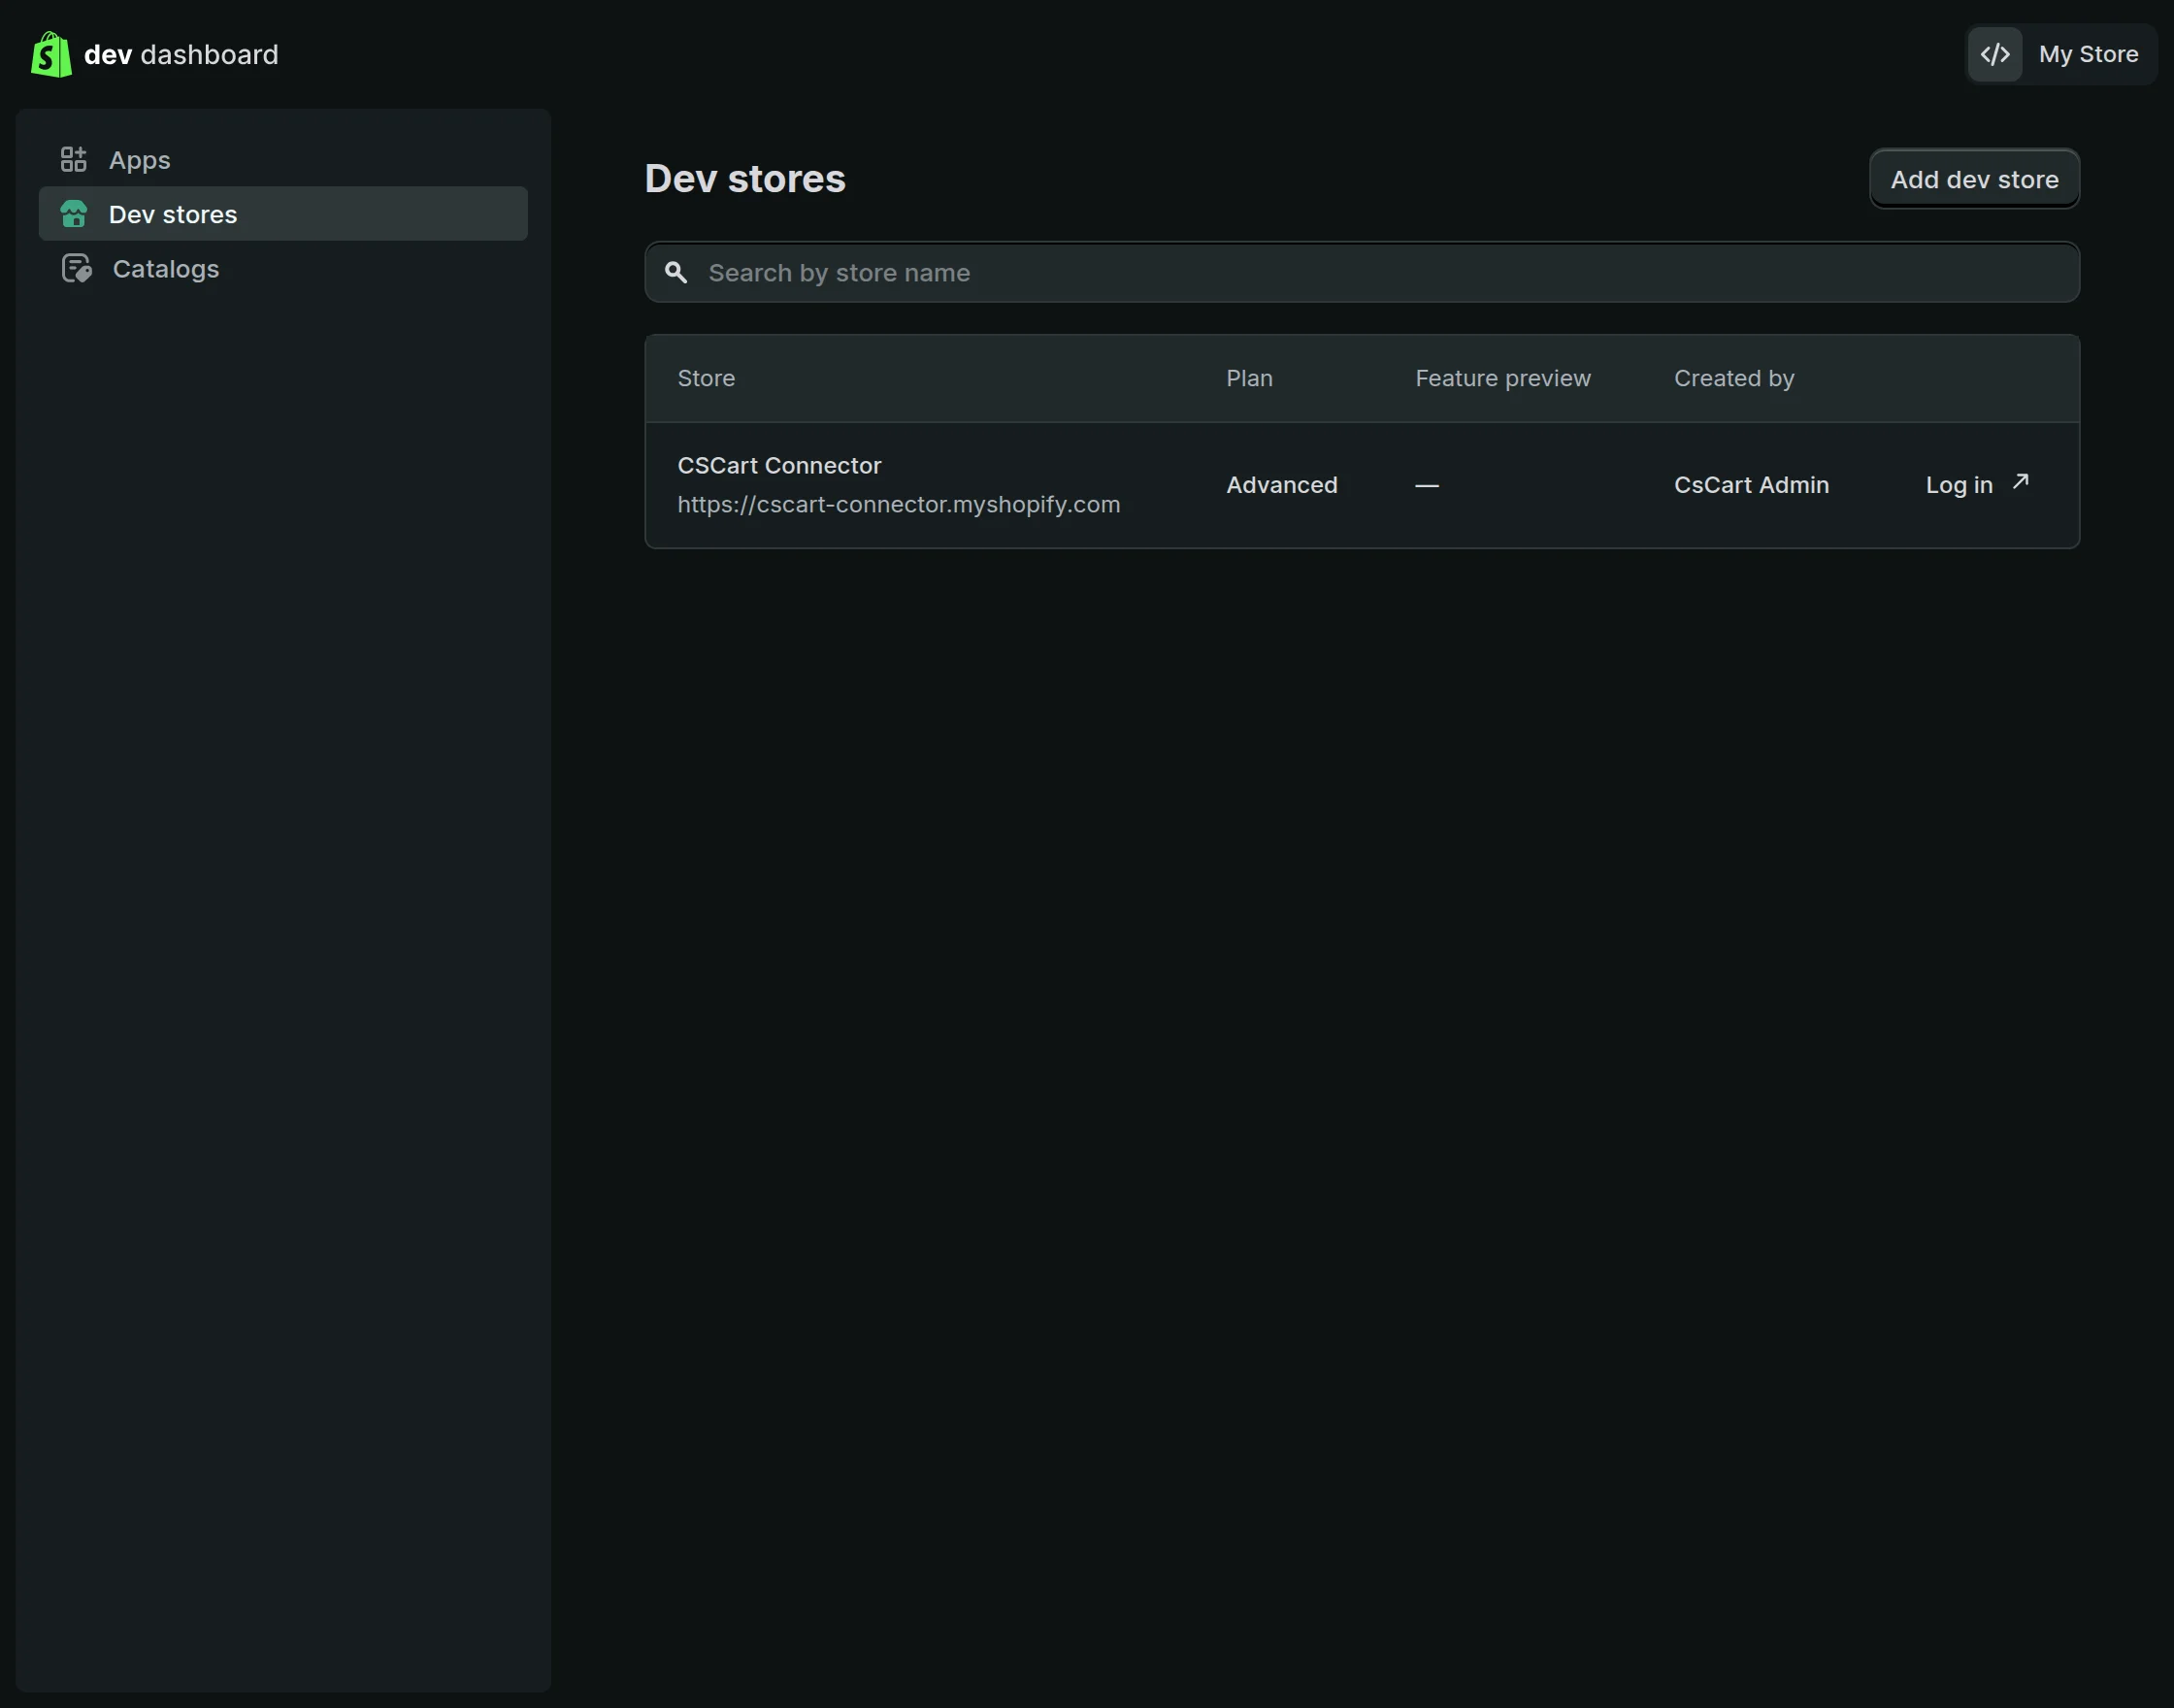The image size is (2174, 1708).
Task: Click Log in for CSCart Connector
Action: tap(1958, 485)
